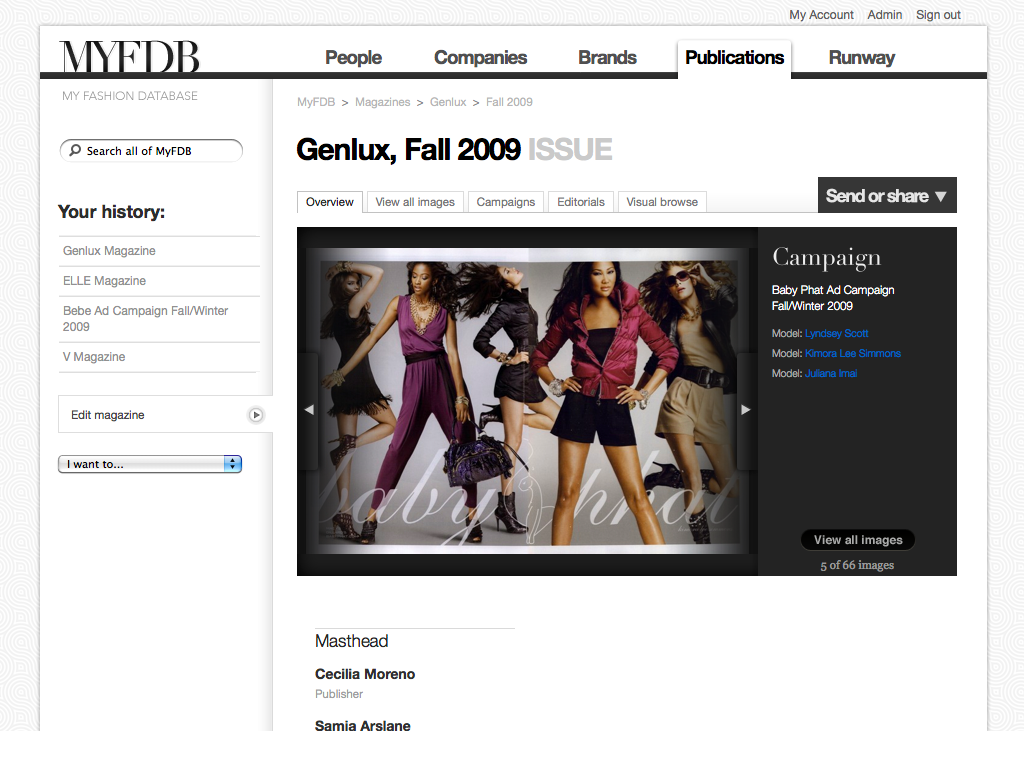Select the Editorials tab

pyautogui.click(x=581, y=202)
